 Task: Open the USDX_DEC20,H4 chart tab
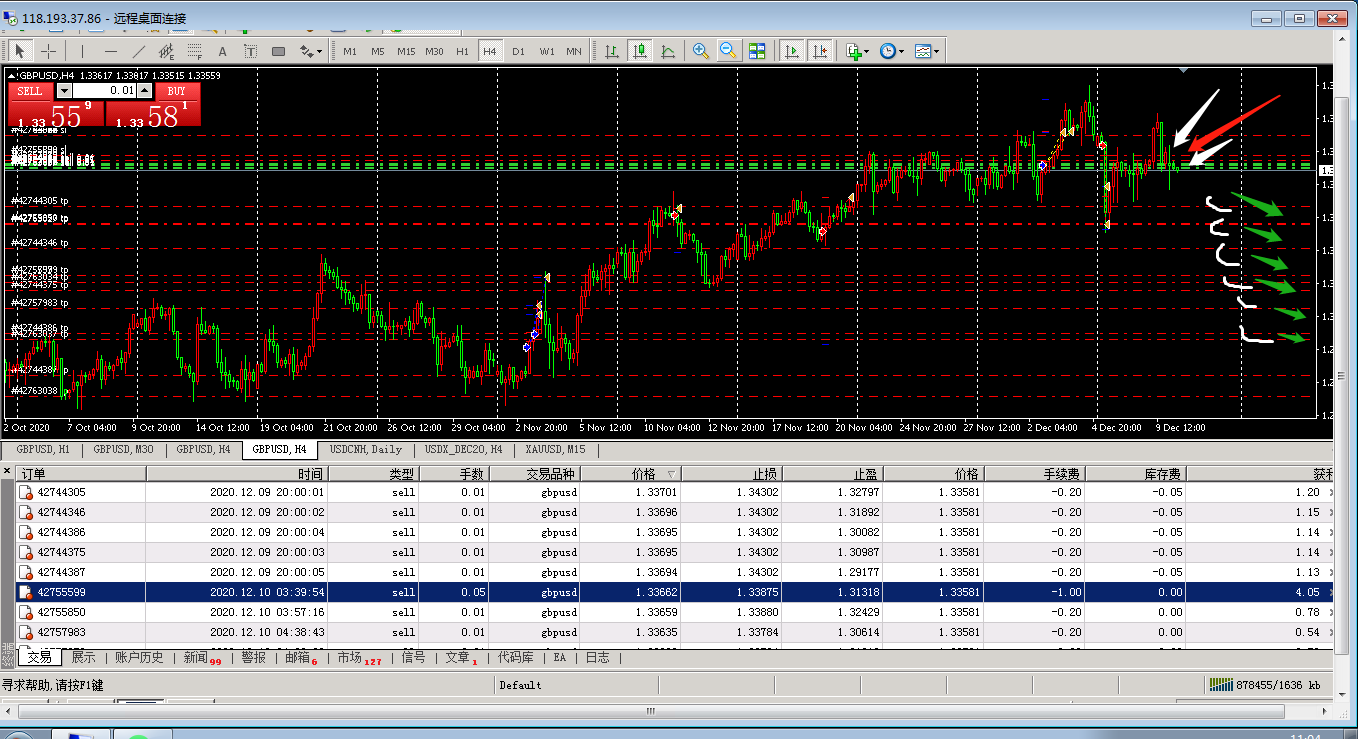click(x=463, y=450)
